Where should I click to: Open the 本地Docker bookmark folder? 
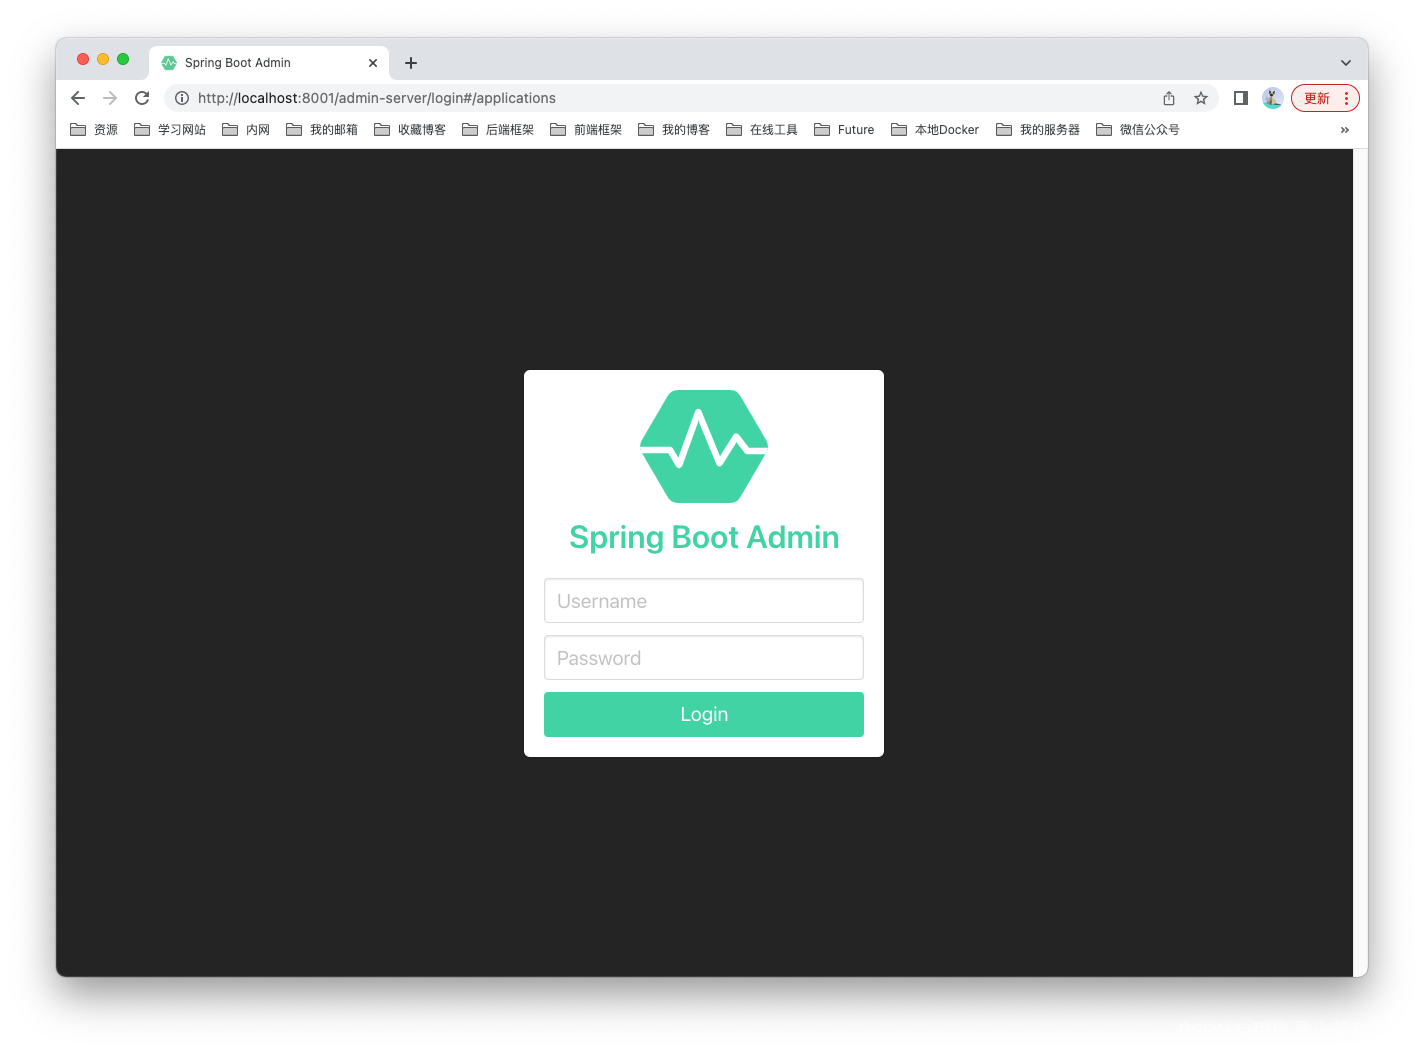point(935,130)
